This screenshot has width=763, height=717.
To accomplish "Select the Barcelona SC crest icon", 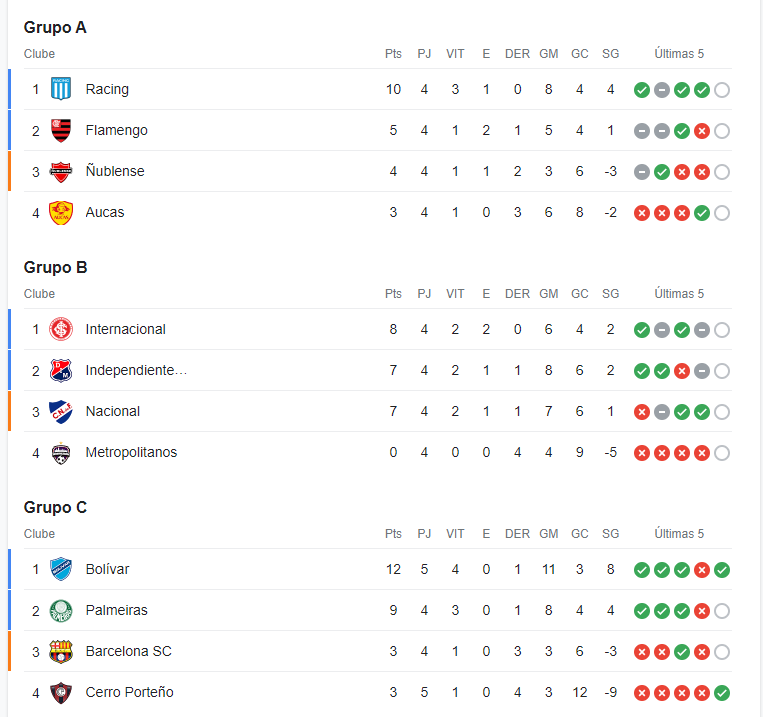I will click(61, 651).
